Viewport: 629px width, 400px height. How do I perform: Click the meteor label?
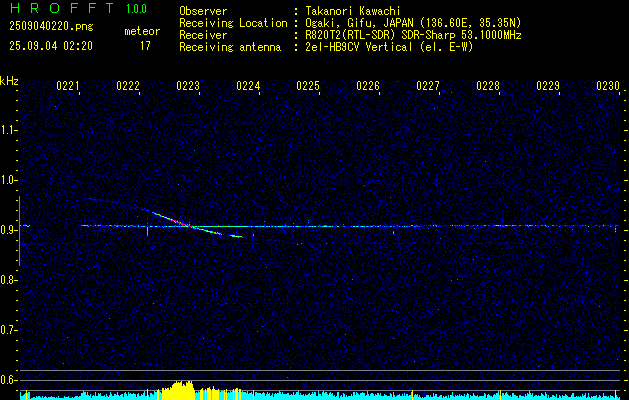click(142, 31)
